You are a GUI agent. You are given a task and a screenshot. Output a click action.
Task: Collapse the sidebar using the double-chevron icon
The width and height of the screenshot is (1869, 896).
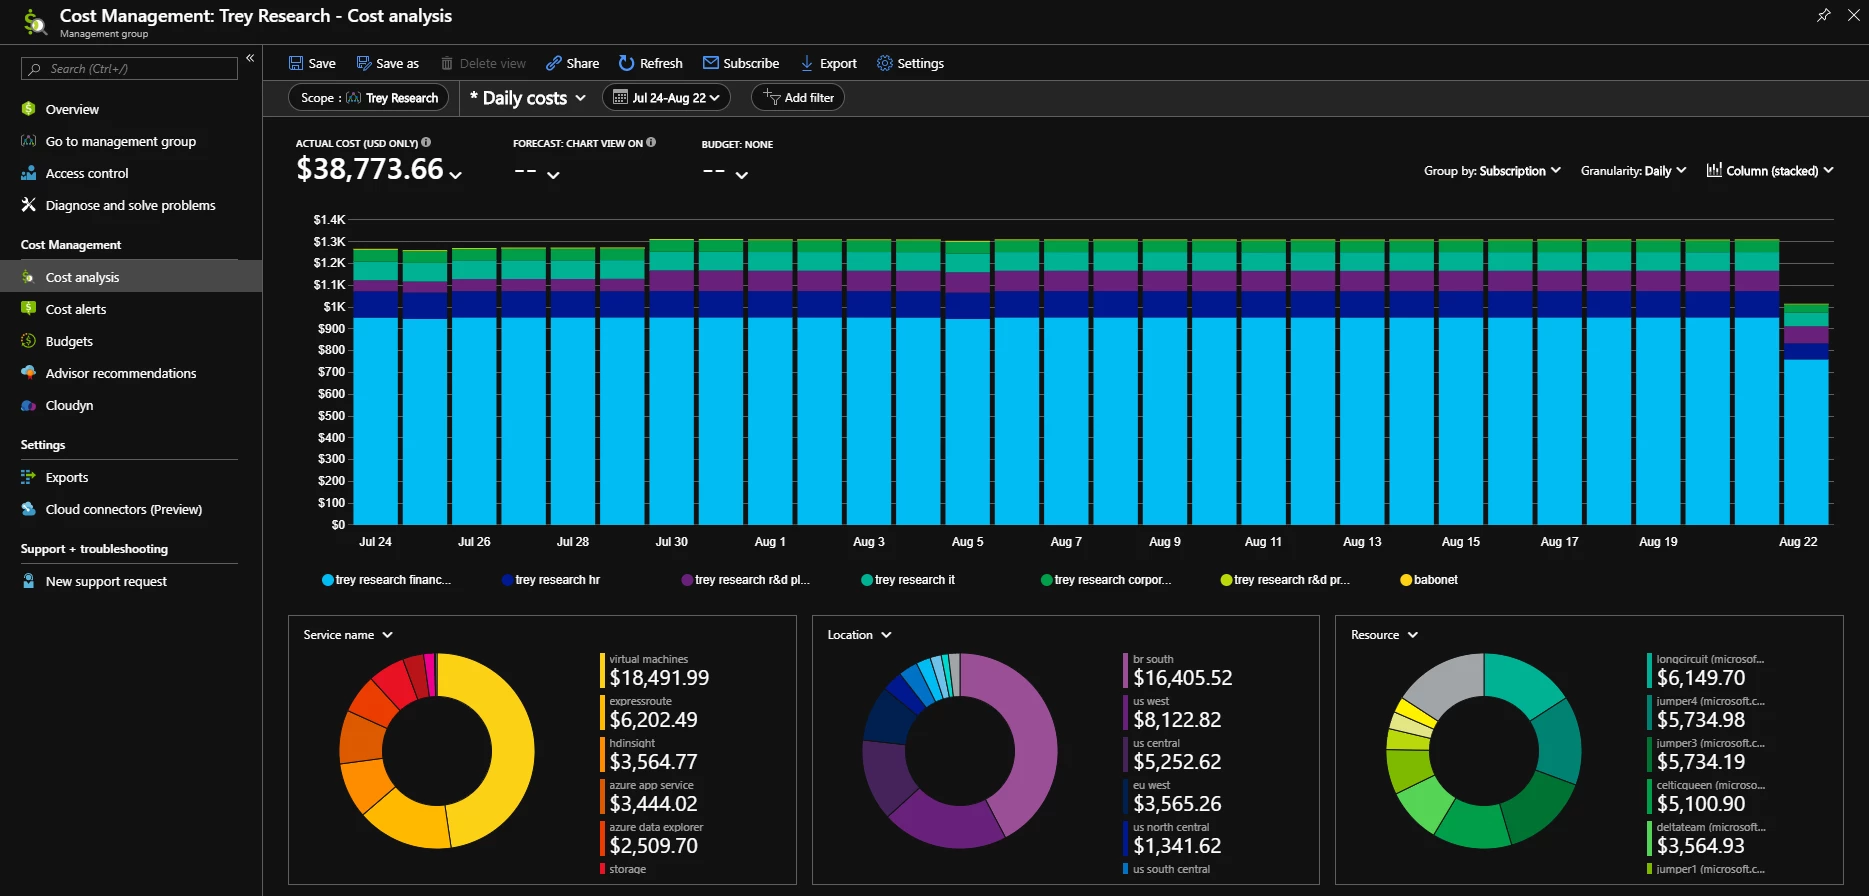click(x=250, y=58)
